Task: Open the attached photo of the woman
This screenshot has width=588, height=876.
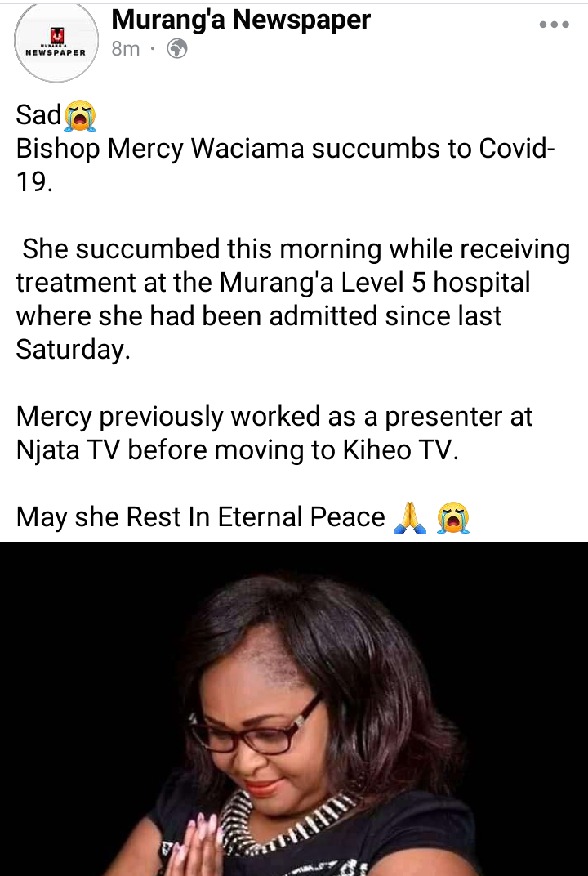Action: click(294, 709)
